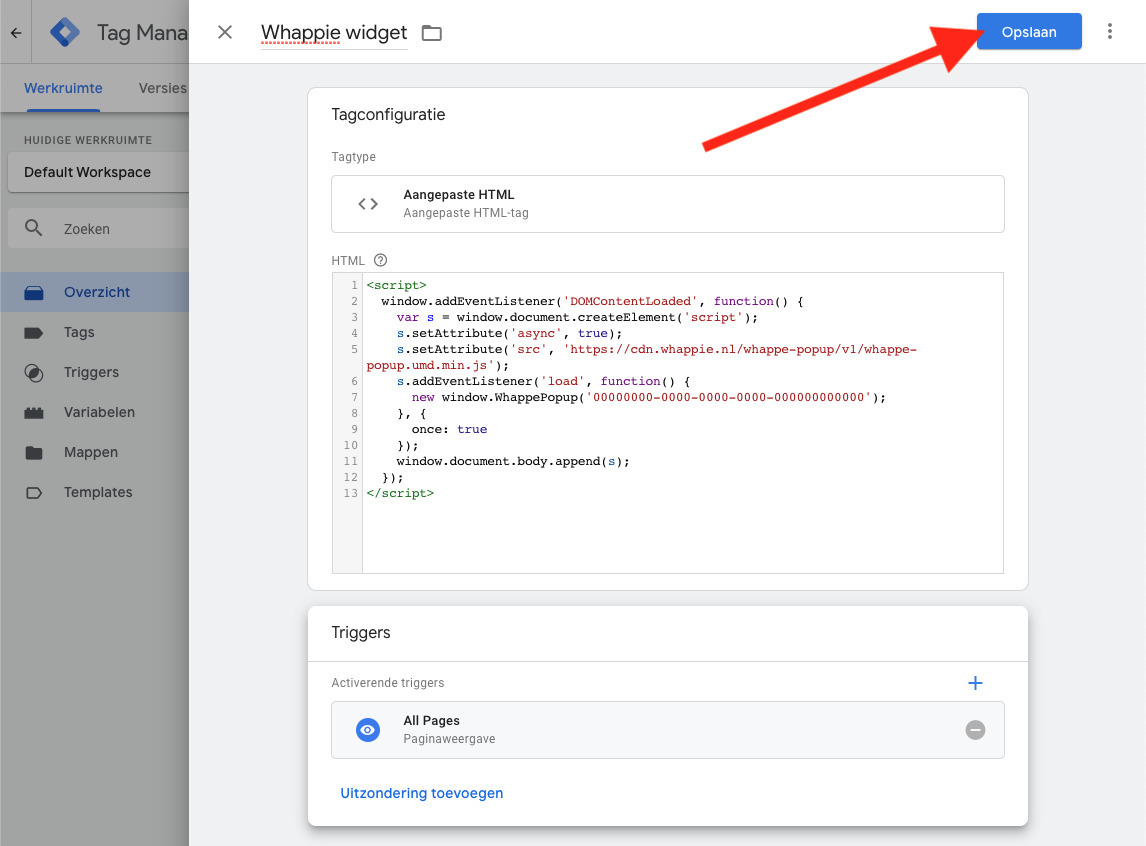
Task: Click the Tag Manager logo icon
Action: [65, 32]
